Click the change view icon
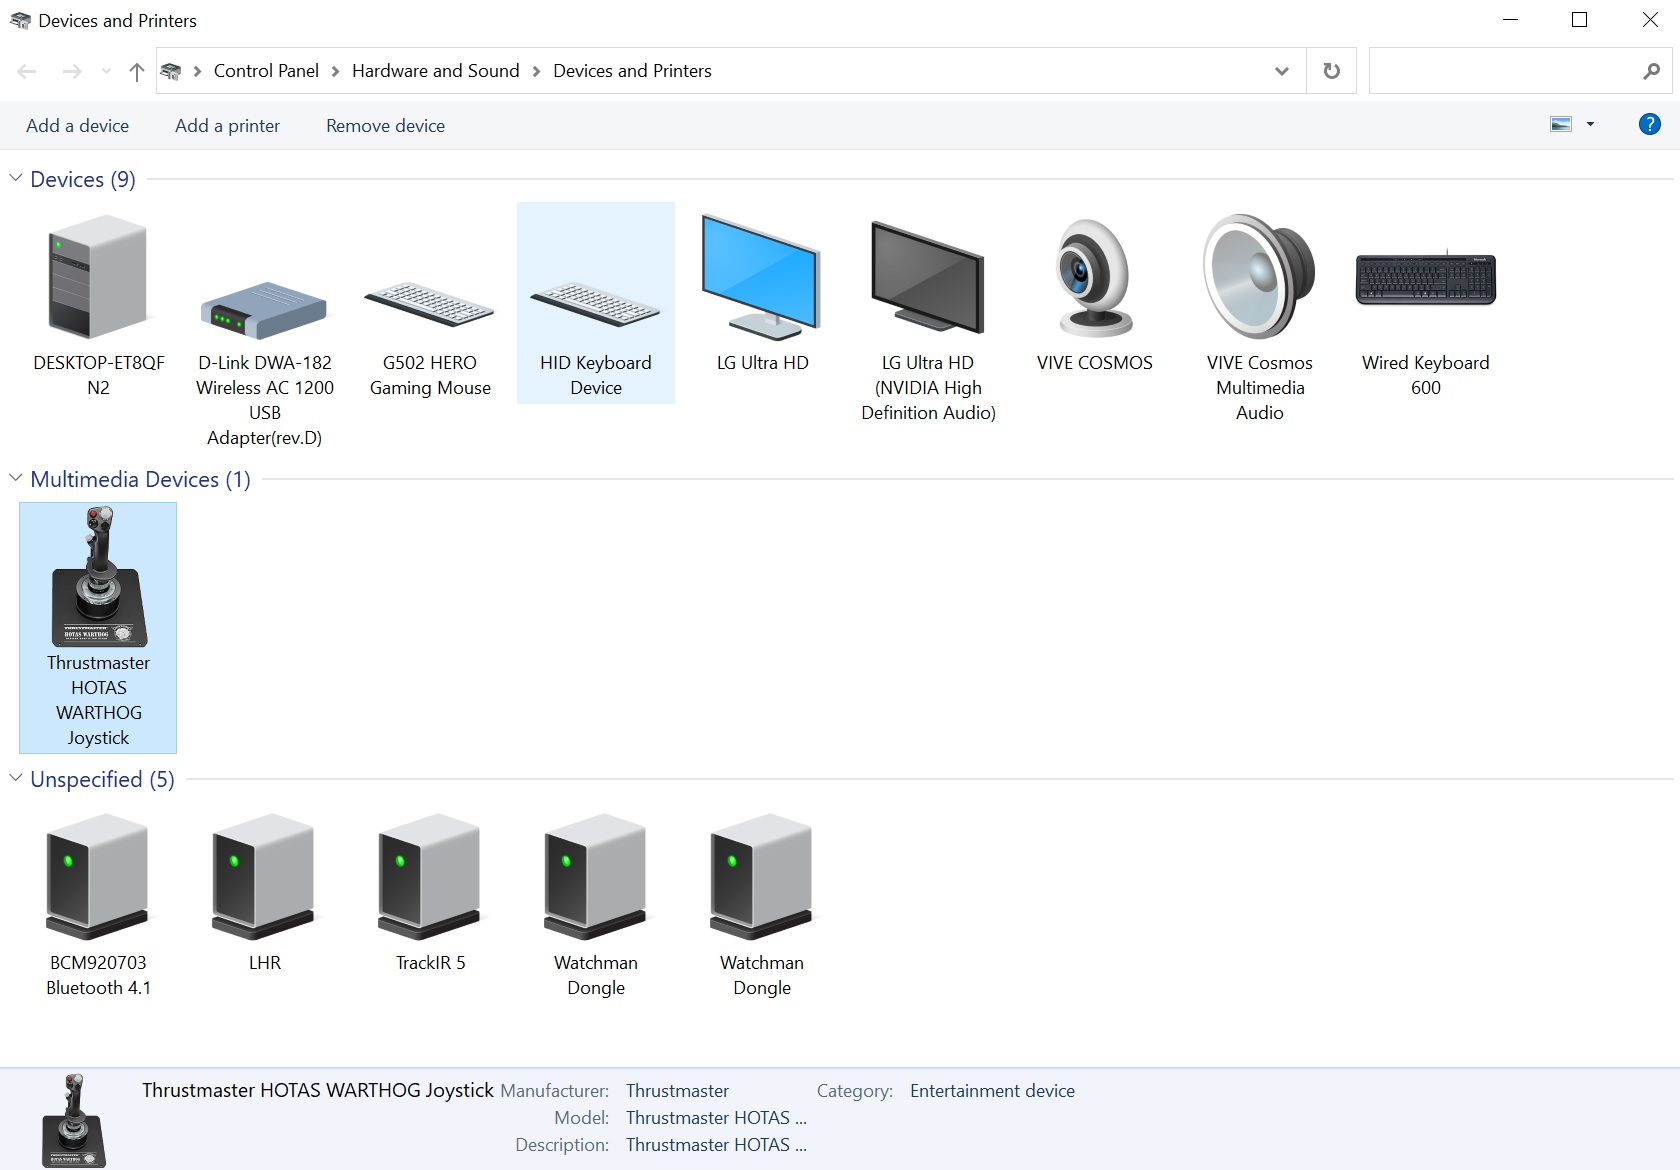 (1561, 124)
